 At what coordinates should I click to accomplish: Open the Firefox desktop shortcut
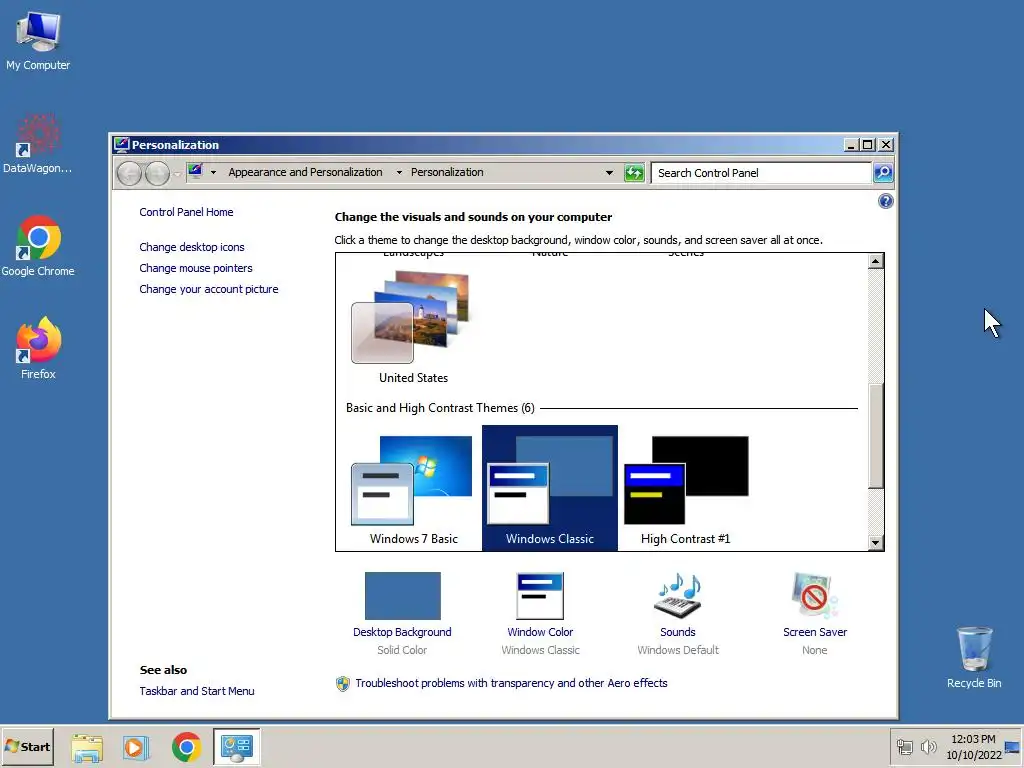click(38, 348)
